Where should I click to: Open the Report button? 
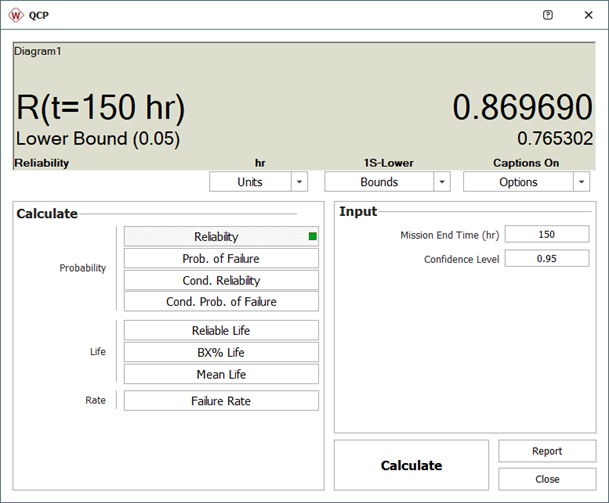547,451
